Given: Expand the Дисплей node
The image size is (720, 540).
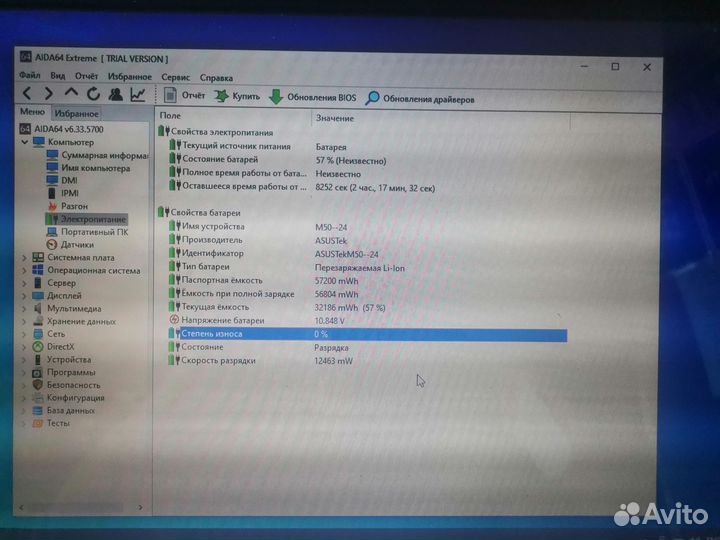Looking at the screenshot, I should coord(24,296).
